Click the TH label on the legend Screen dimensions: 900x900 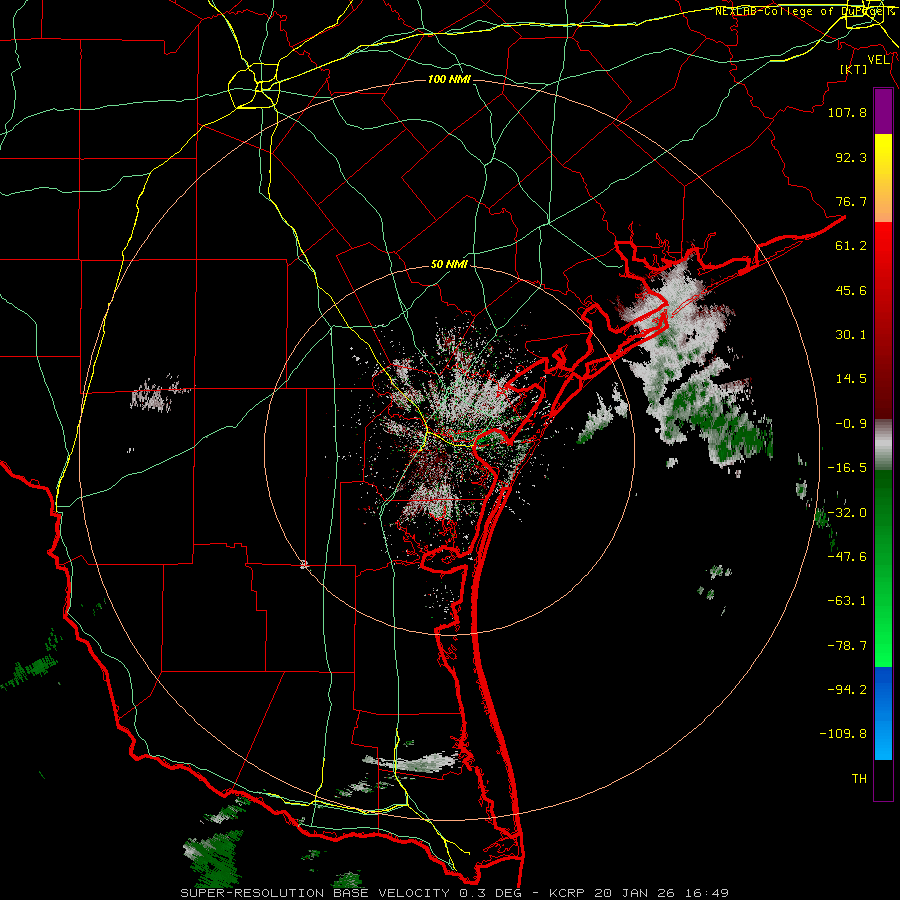tap(859, 779)
